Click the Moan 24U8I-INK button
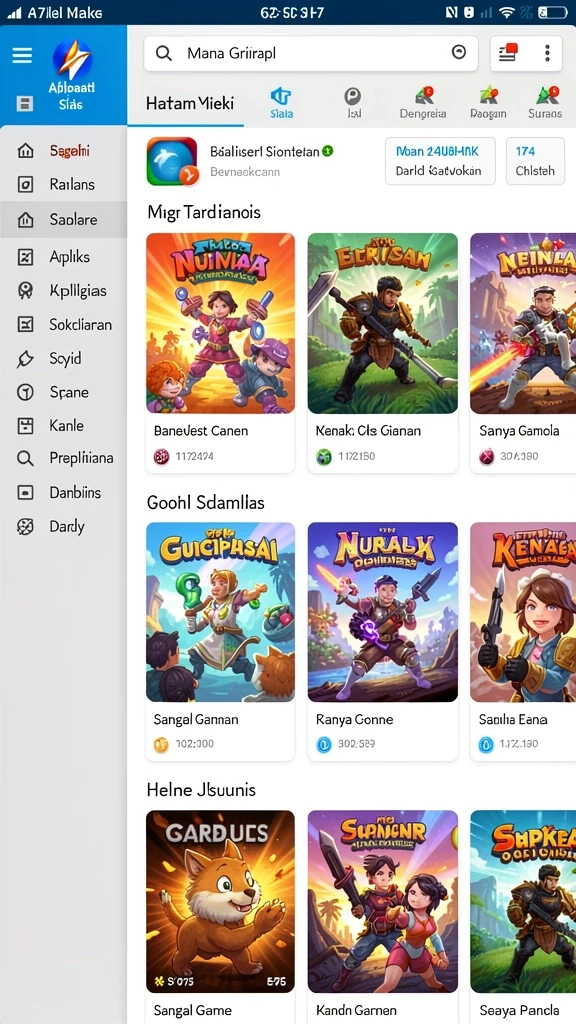 (440, 161)
